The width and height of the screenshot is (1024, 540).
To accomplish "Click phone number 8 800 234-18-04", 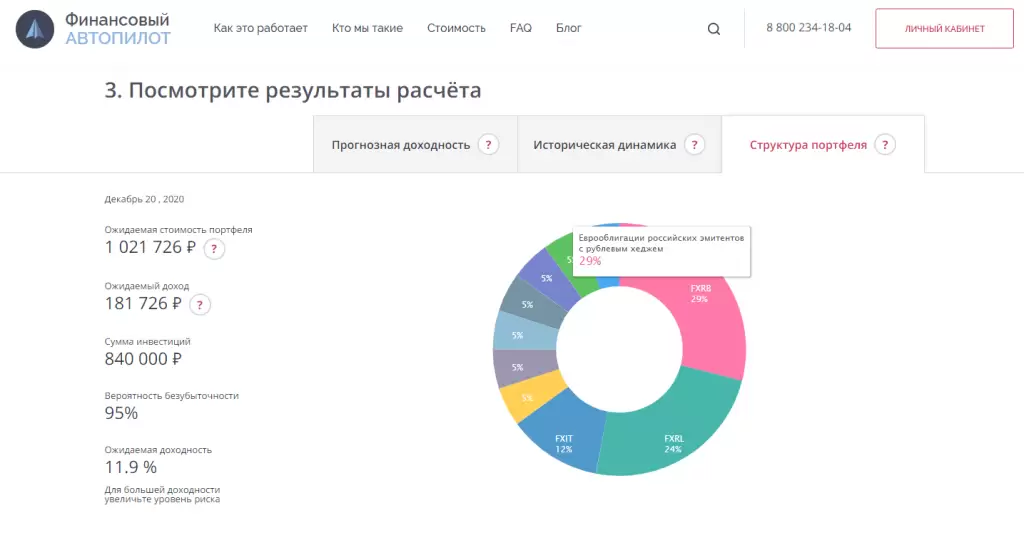I will pyautogui.click(x=808, y=28).
